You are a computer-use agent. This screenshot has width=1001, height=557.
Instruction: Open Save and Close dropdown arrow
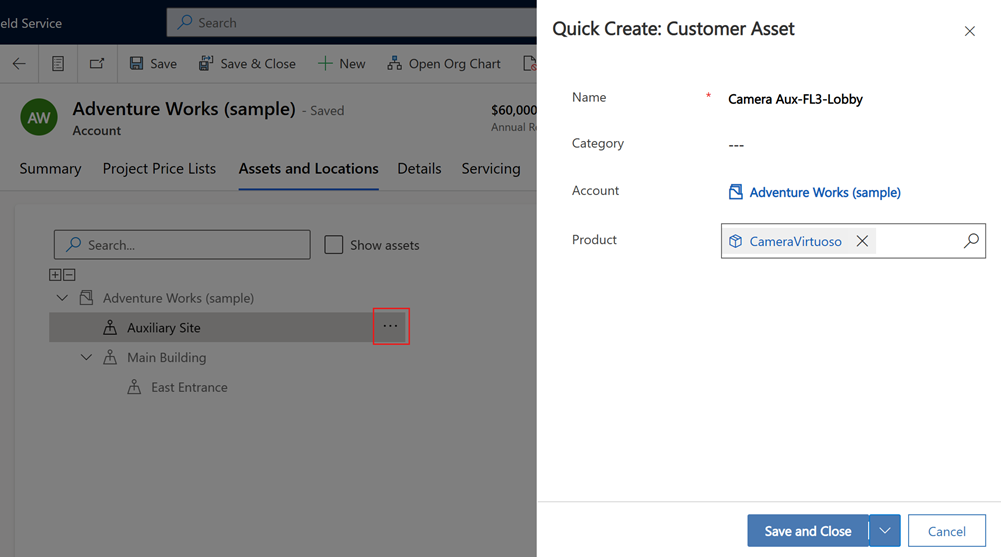(885, 531)
